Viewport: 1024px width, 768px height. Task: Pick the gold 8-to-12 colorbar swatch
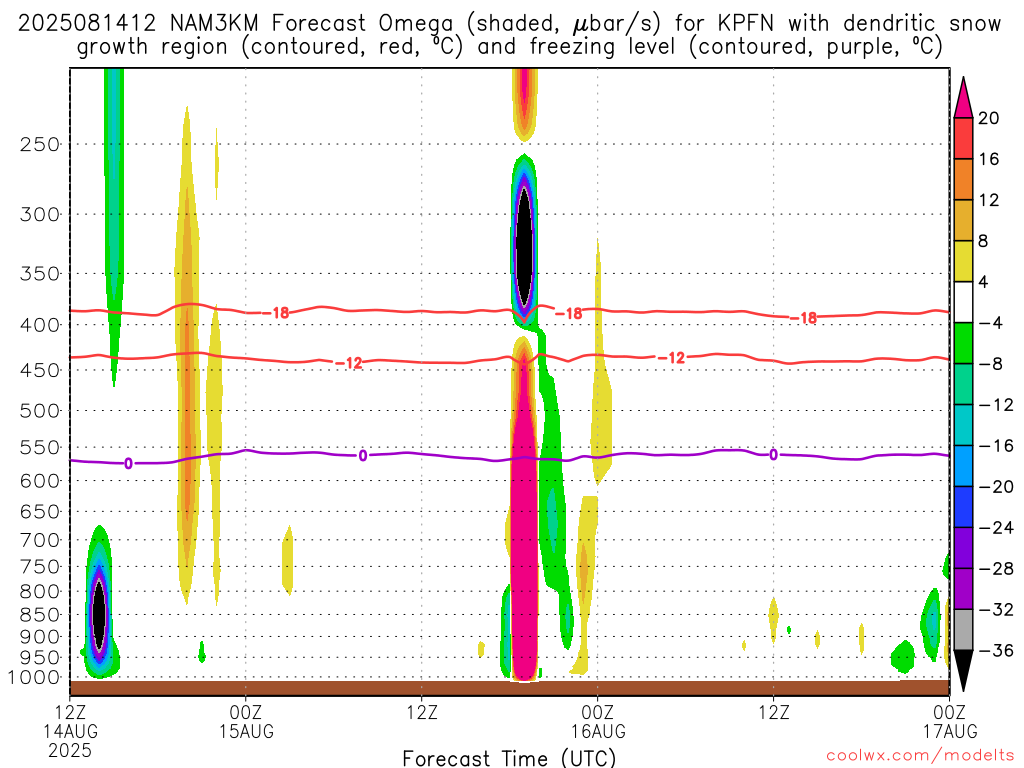(963, 221)
